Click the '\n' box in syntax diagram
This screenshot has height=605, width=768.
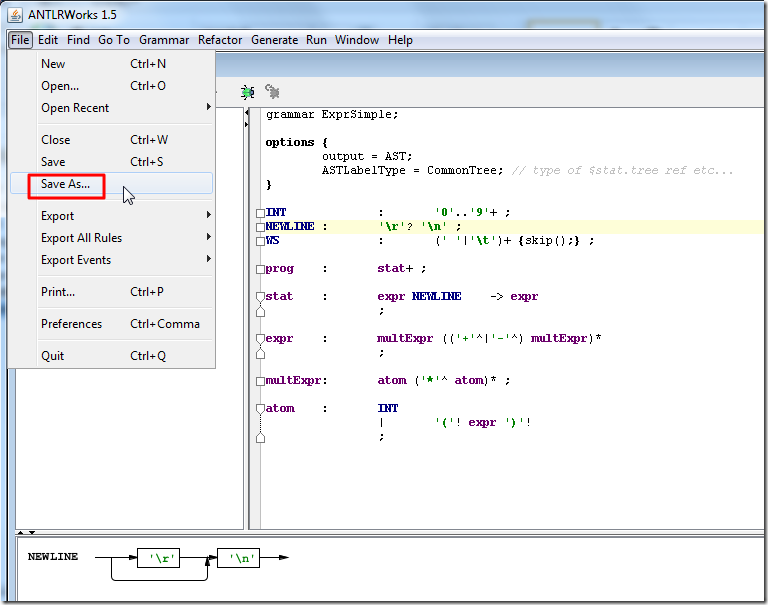239,559
